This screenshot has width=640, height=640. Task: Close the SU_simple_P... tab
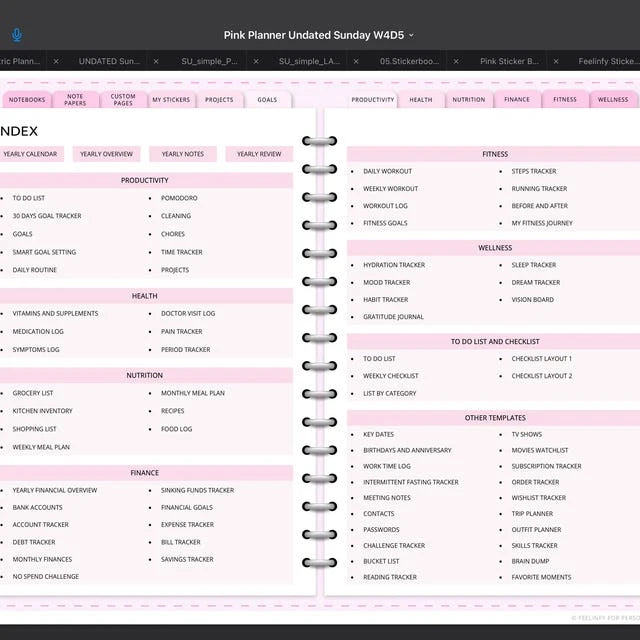click(x=256, y=61)
